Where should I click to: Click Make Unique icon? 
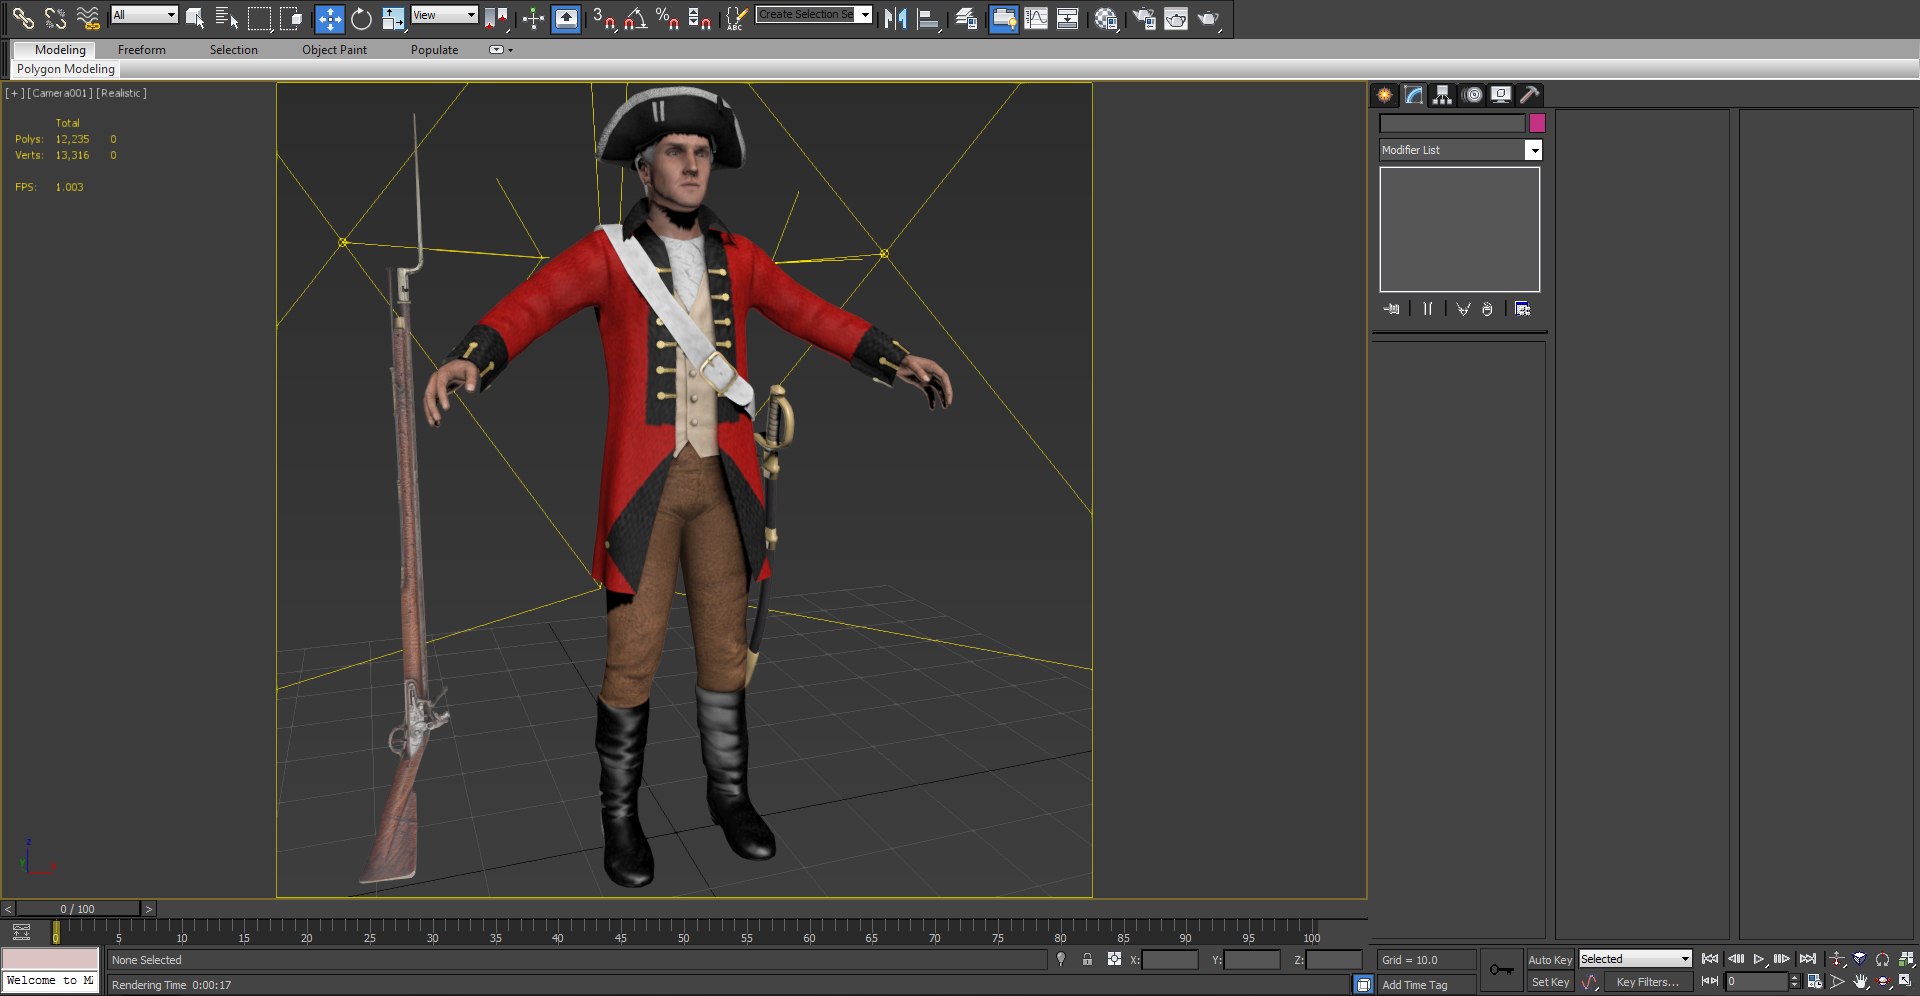pyautogui.click(x=1463, y=309)
